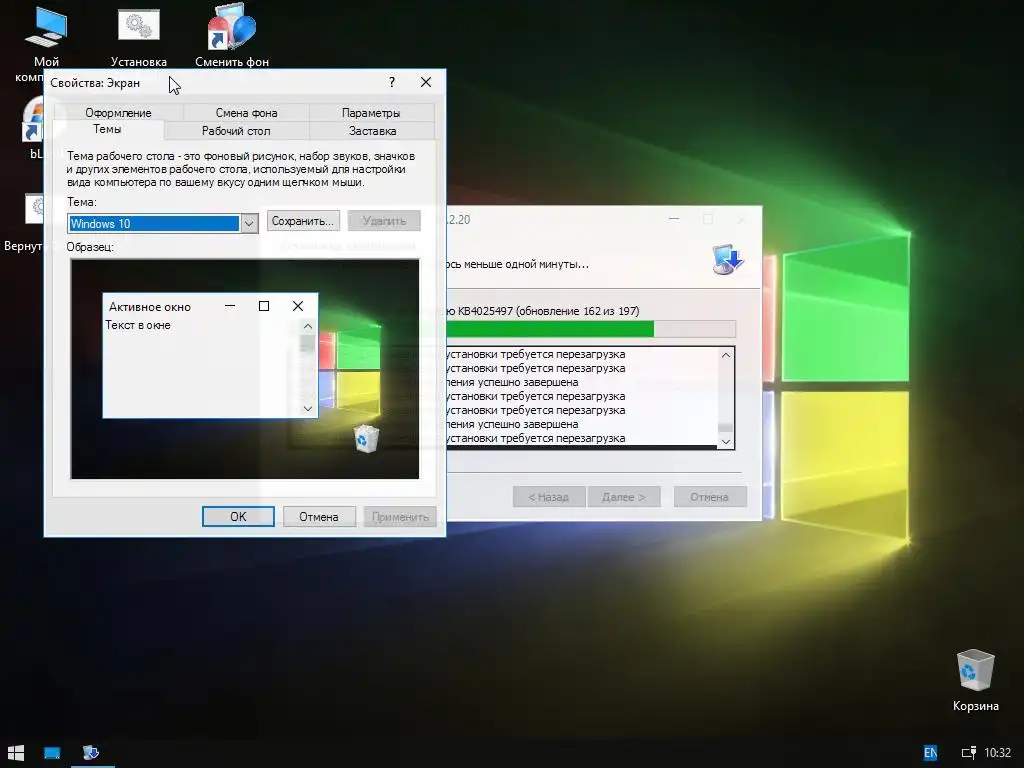Click the sample window scroll-down arrow
This screenshot has height=768, width=1024.
(x=308, y=409)
